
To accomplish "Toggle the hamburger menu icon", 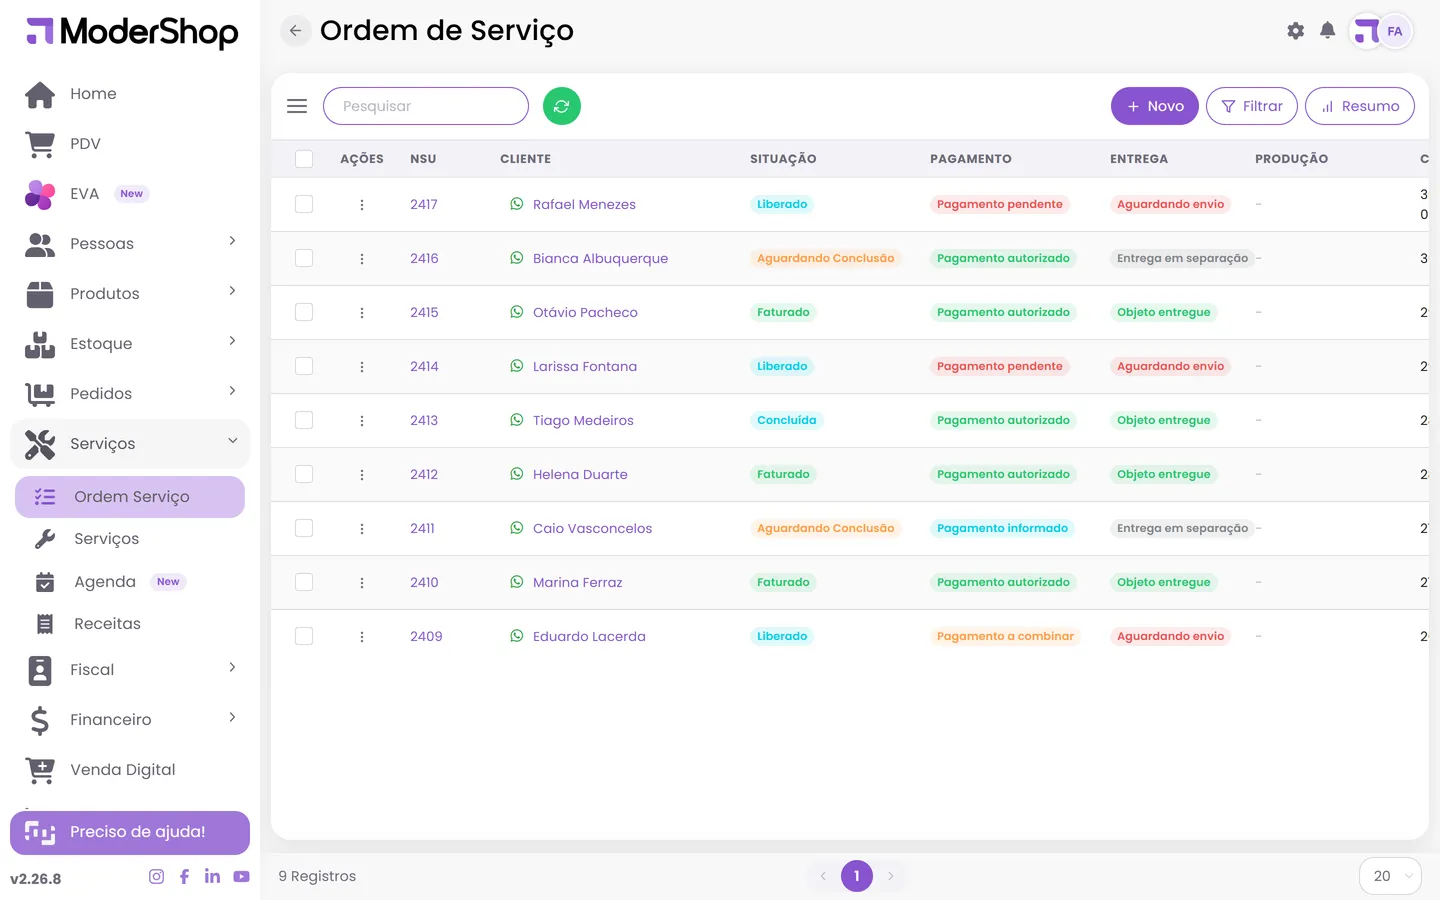I will point(297,106).
